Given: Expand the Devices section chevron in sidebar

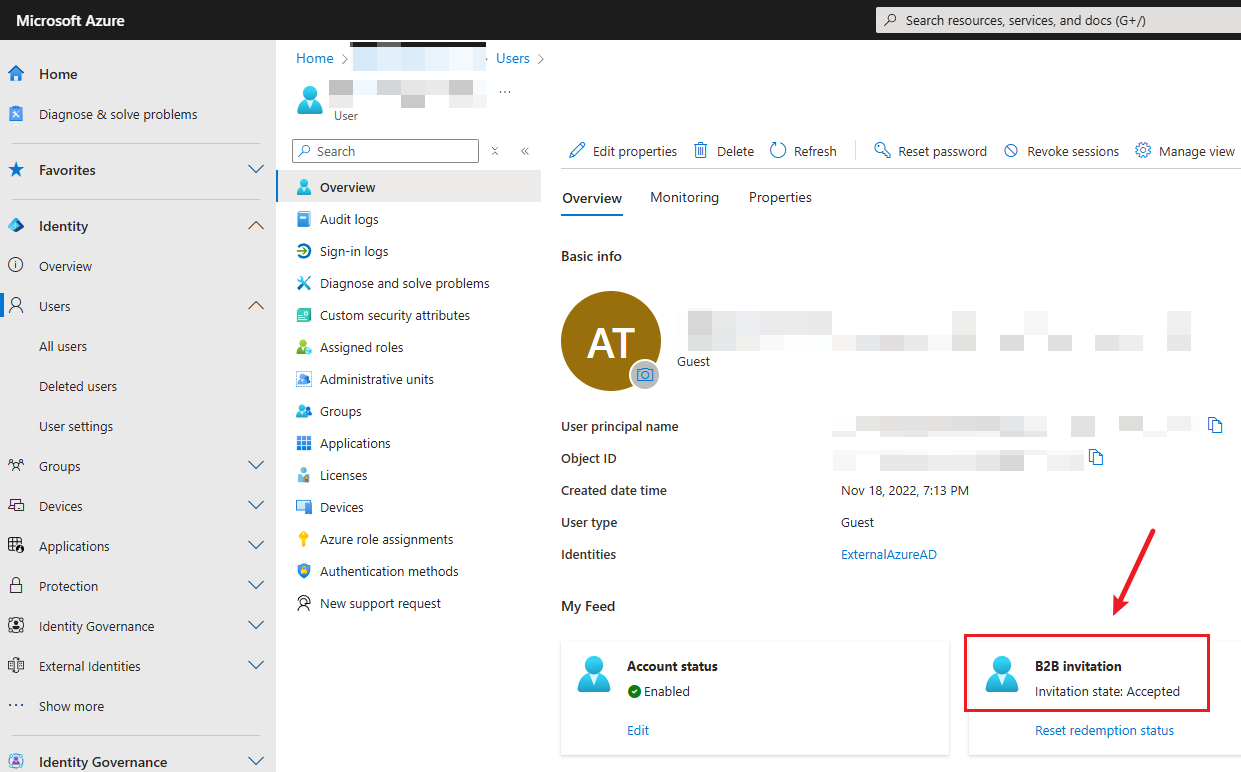Looking at the screenshot, I should [x=256, y=506].
